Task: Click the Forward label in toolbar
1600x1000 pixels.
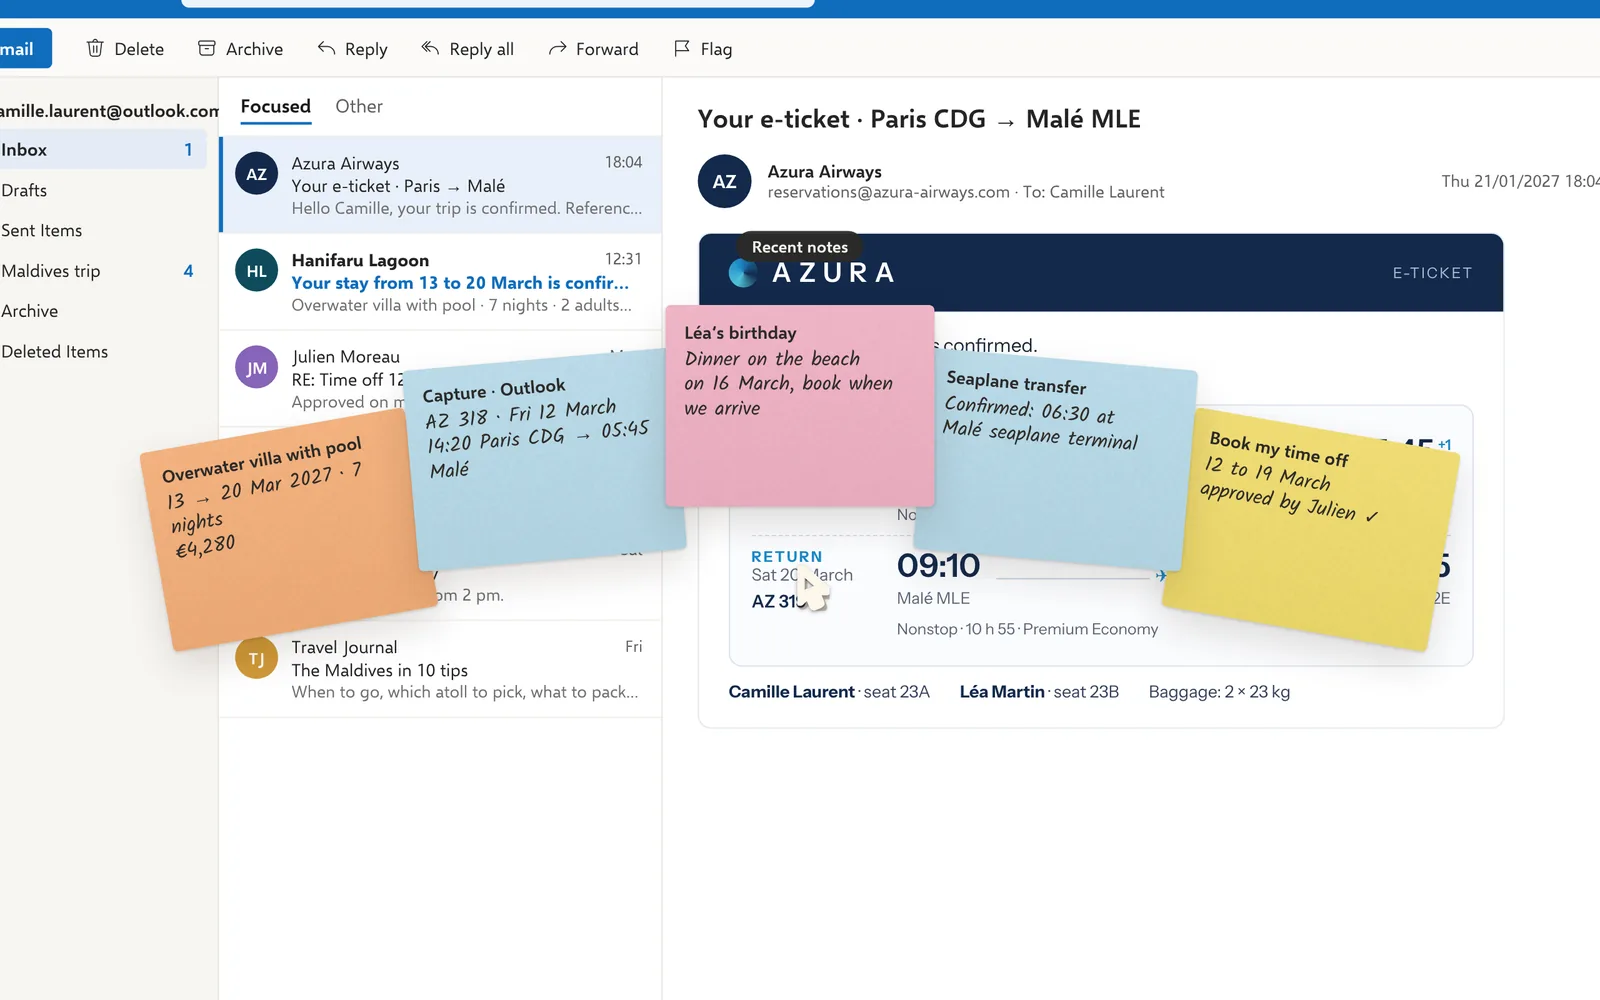Action: [607, 49]
